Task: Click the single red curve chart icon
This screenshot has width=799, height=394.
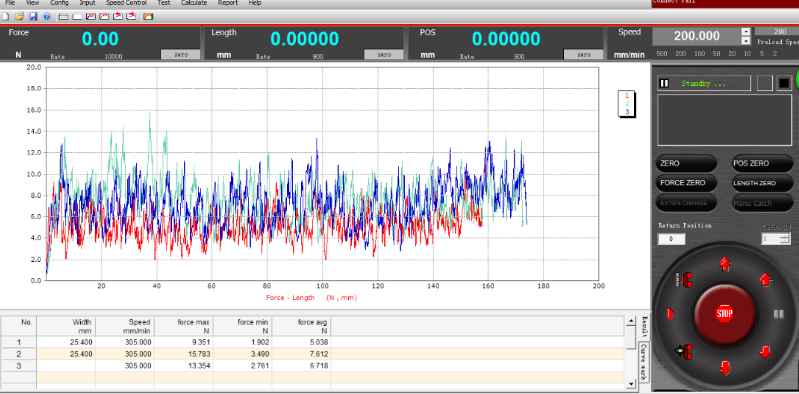Action: tap(104, 17)
